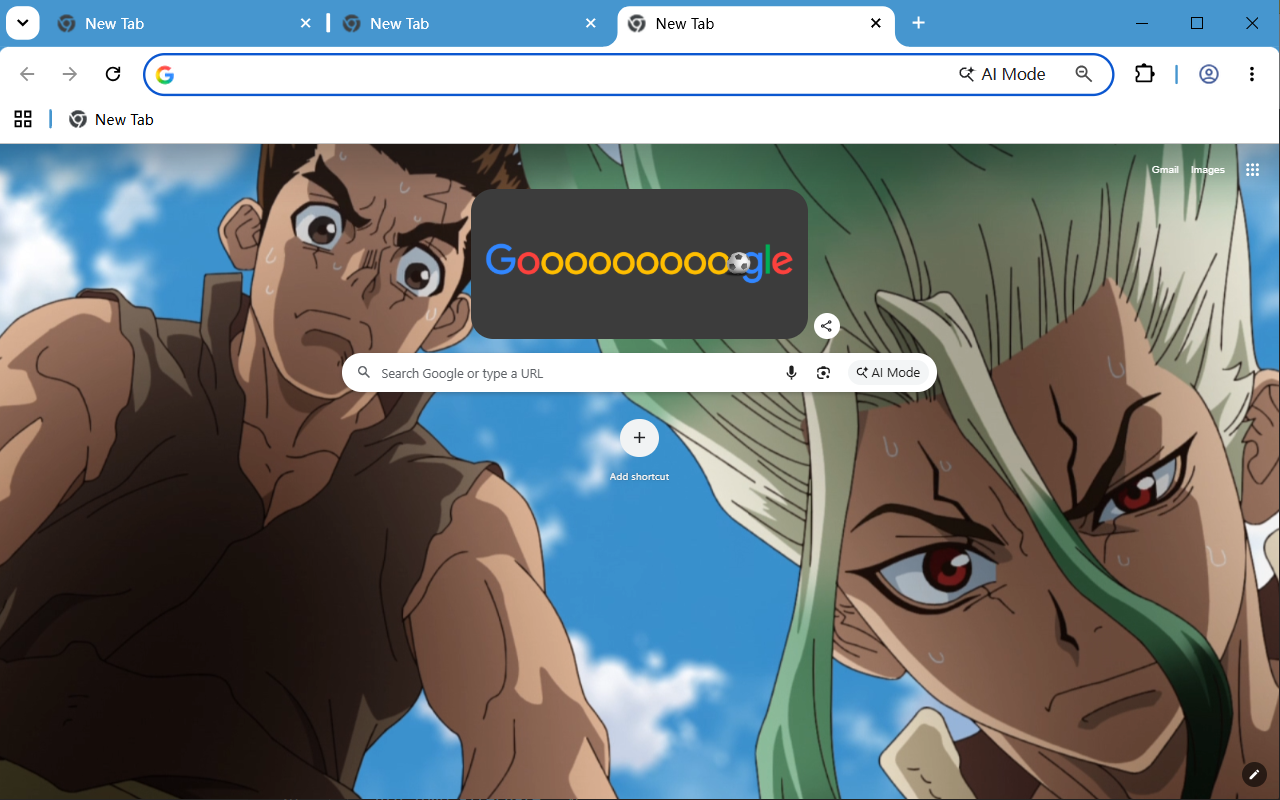Switch to the second New Tab

coord(470,23)
